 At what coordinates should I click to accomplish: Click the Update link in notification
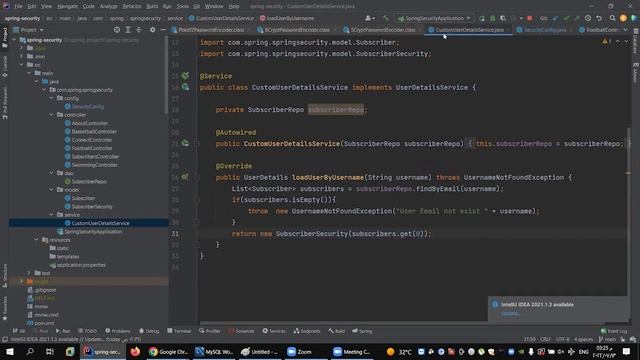[510, 313]
